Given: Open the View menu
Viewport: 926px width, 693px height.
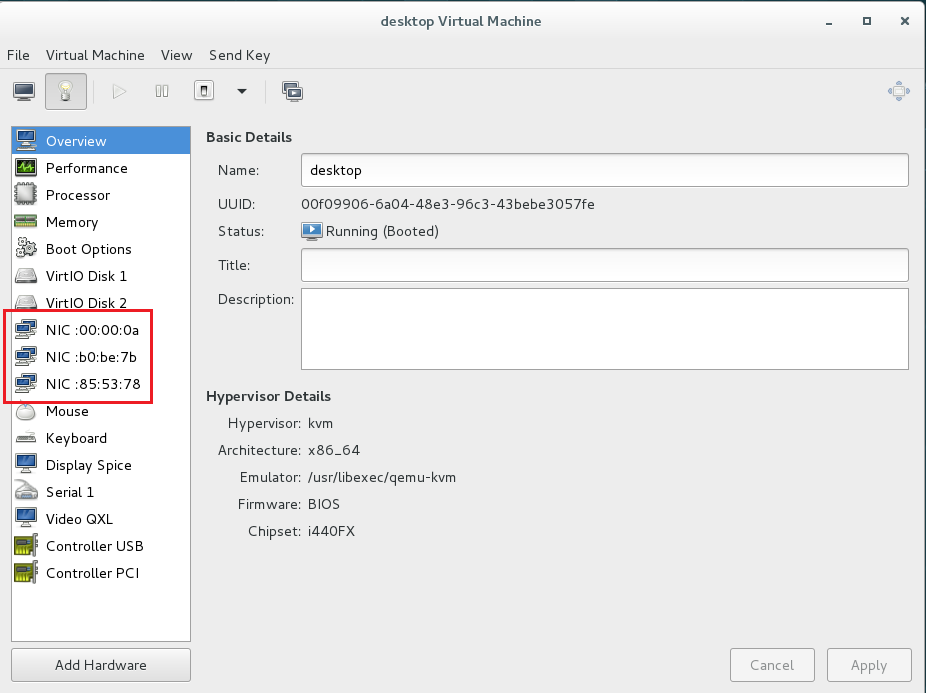Looking at the screenshot, I should [x=177, y=55].
